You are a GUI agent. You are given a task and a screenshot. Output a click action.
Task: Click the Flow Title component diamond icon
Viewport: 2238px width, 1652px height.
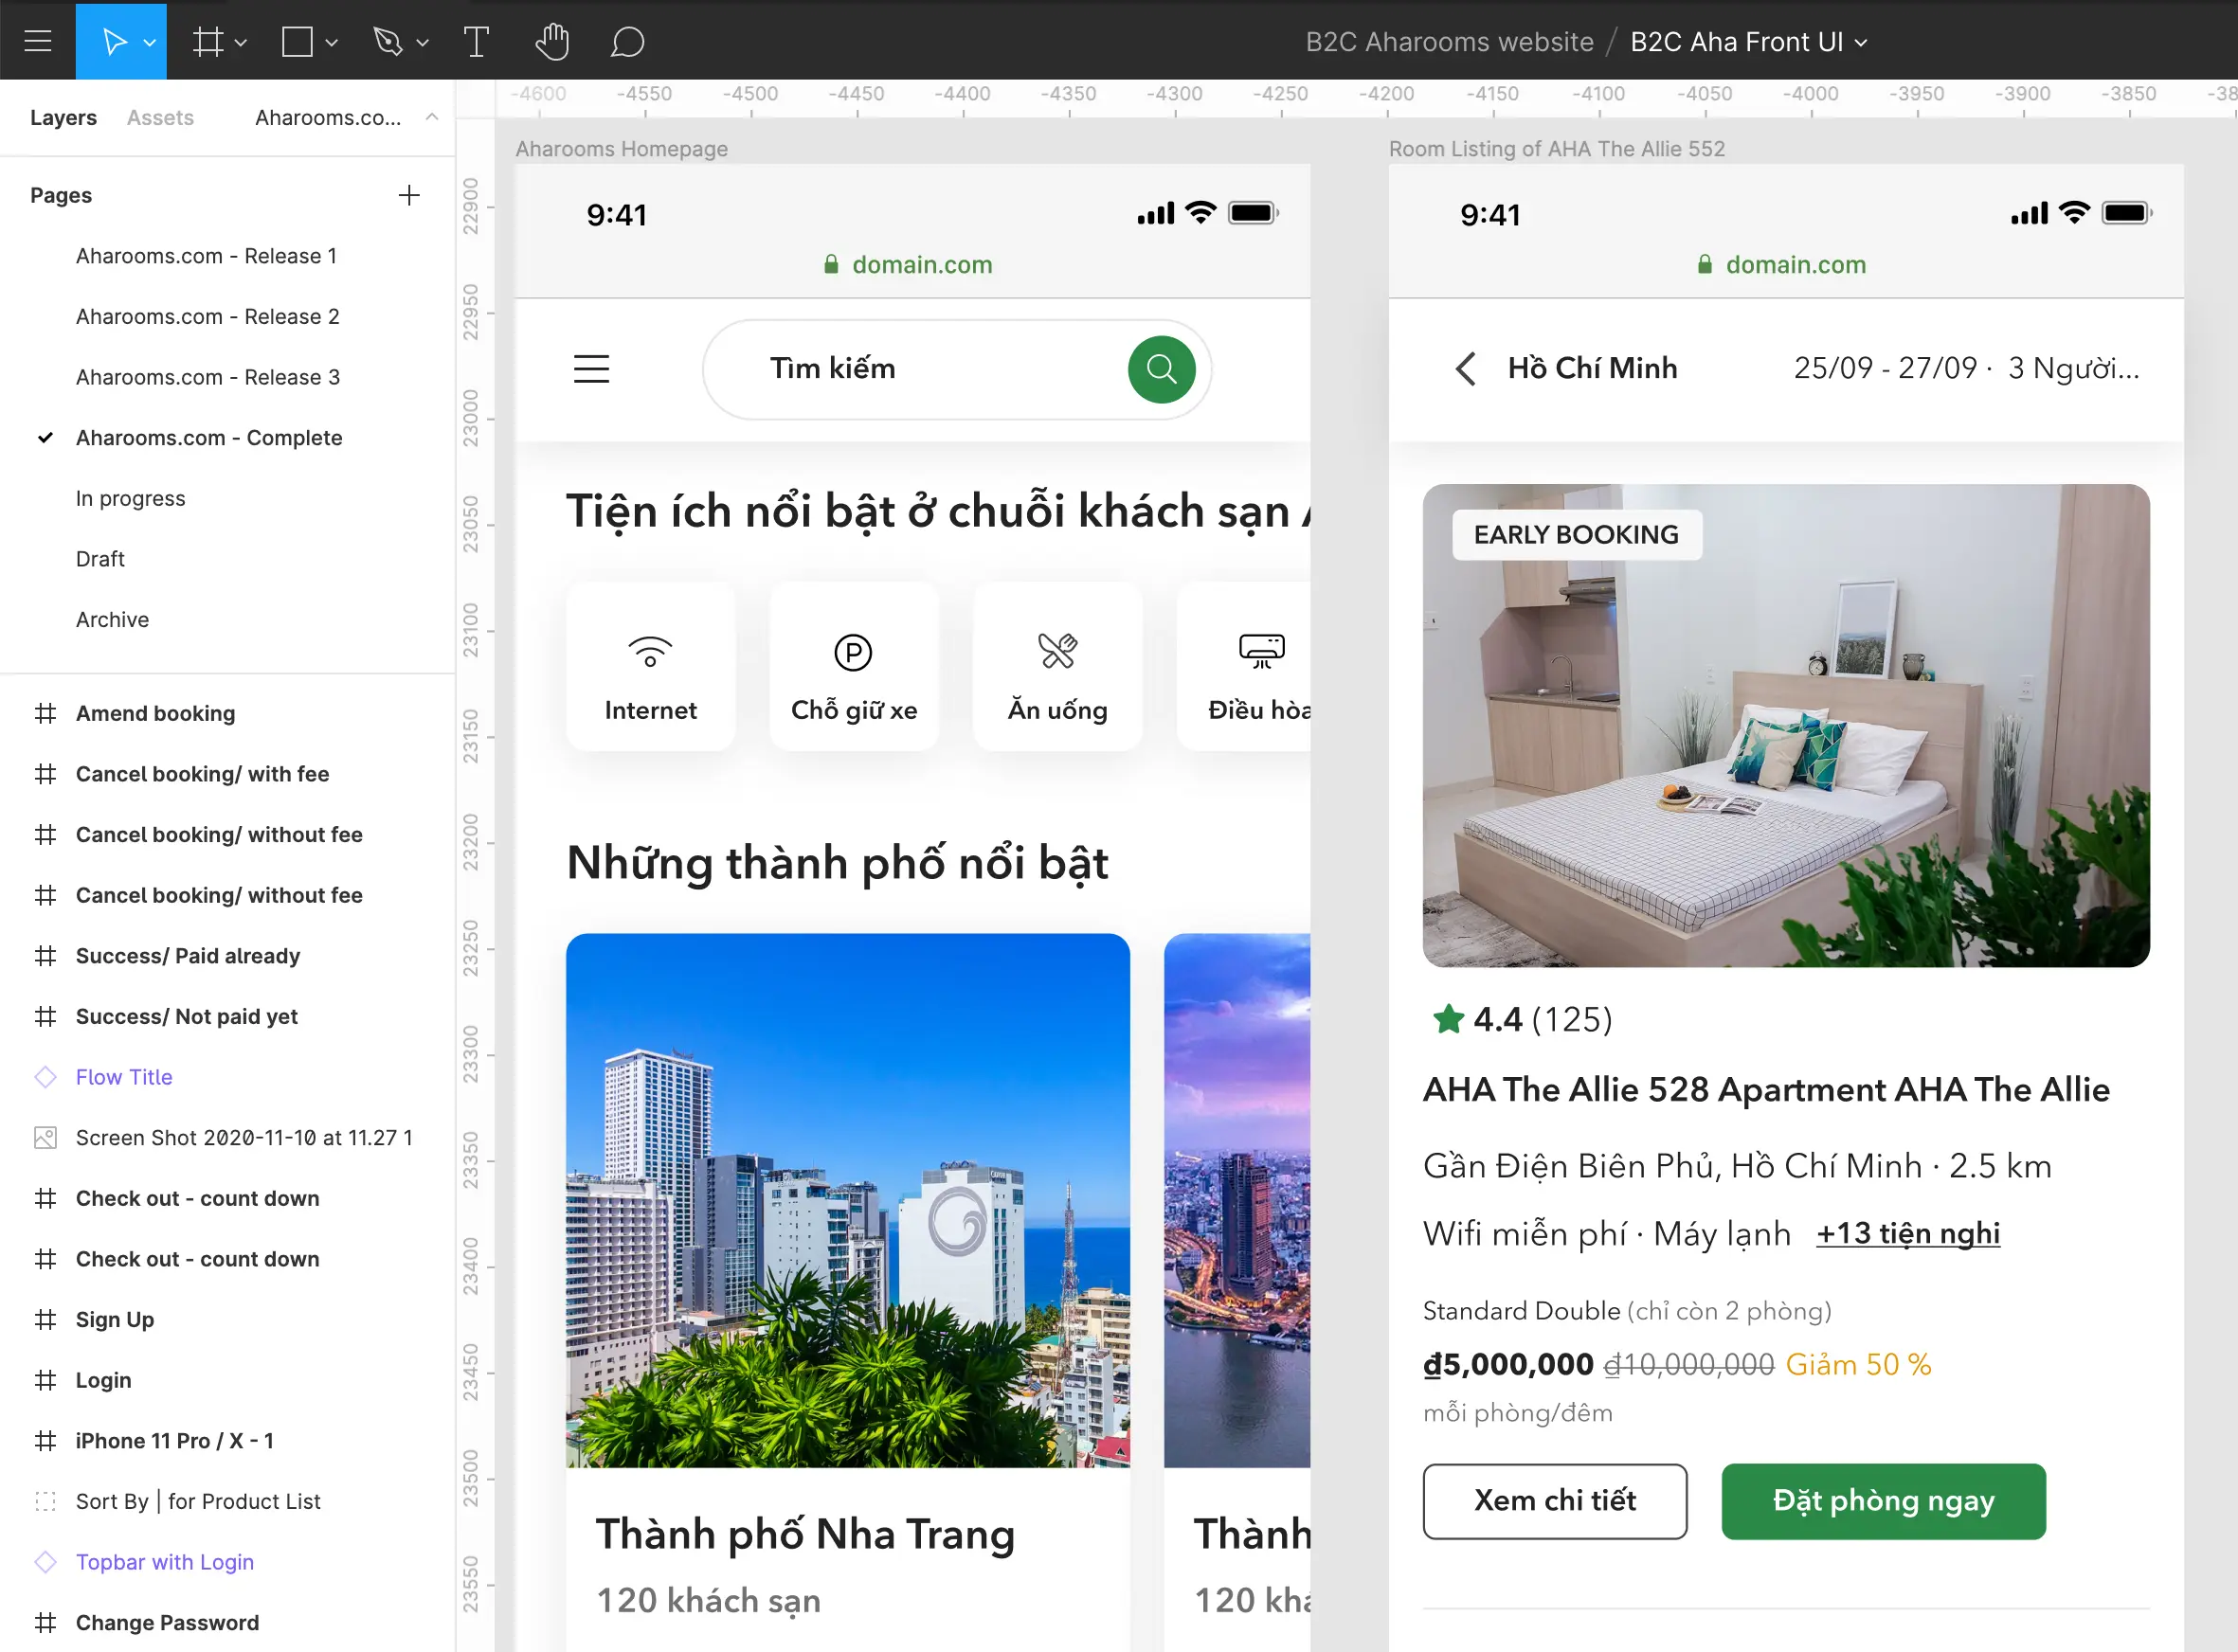[45, 1077]
